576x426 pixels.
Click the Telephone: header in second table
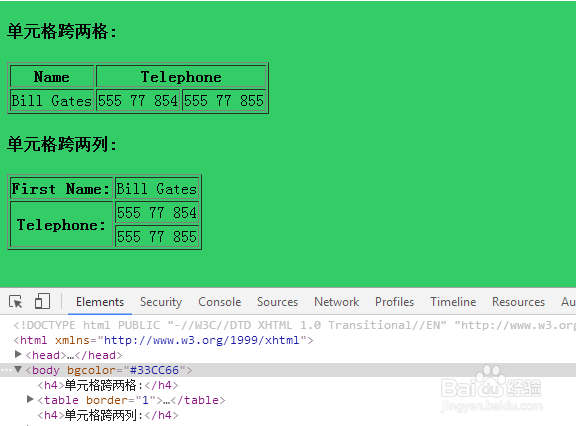tap(61, 224)
